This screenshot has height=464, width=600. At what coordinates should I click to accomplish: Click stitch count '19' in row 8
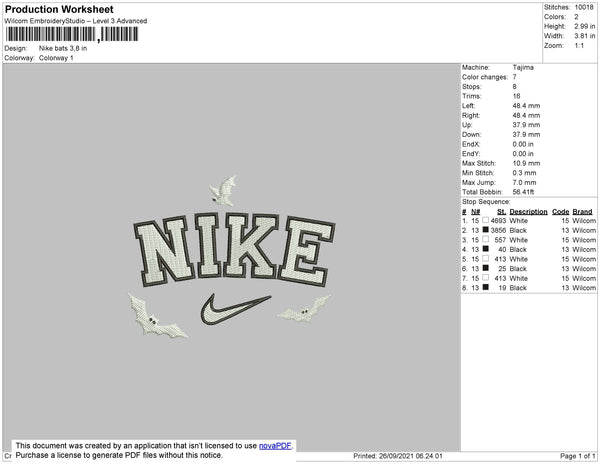click(502, 288)
